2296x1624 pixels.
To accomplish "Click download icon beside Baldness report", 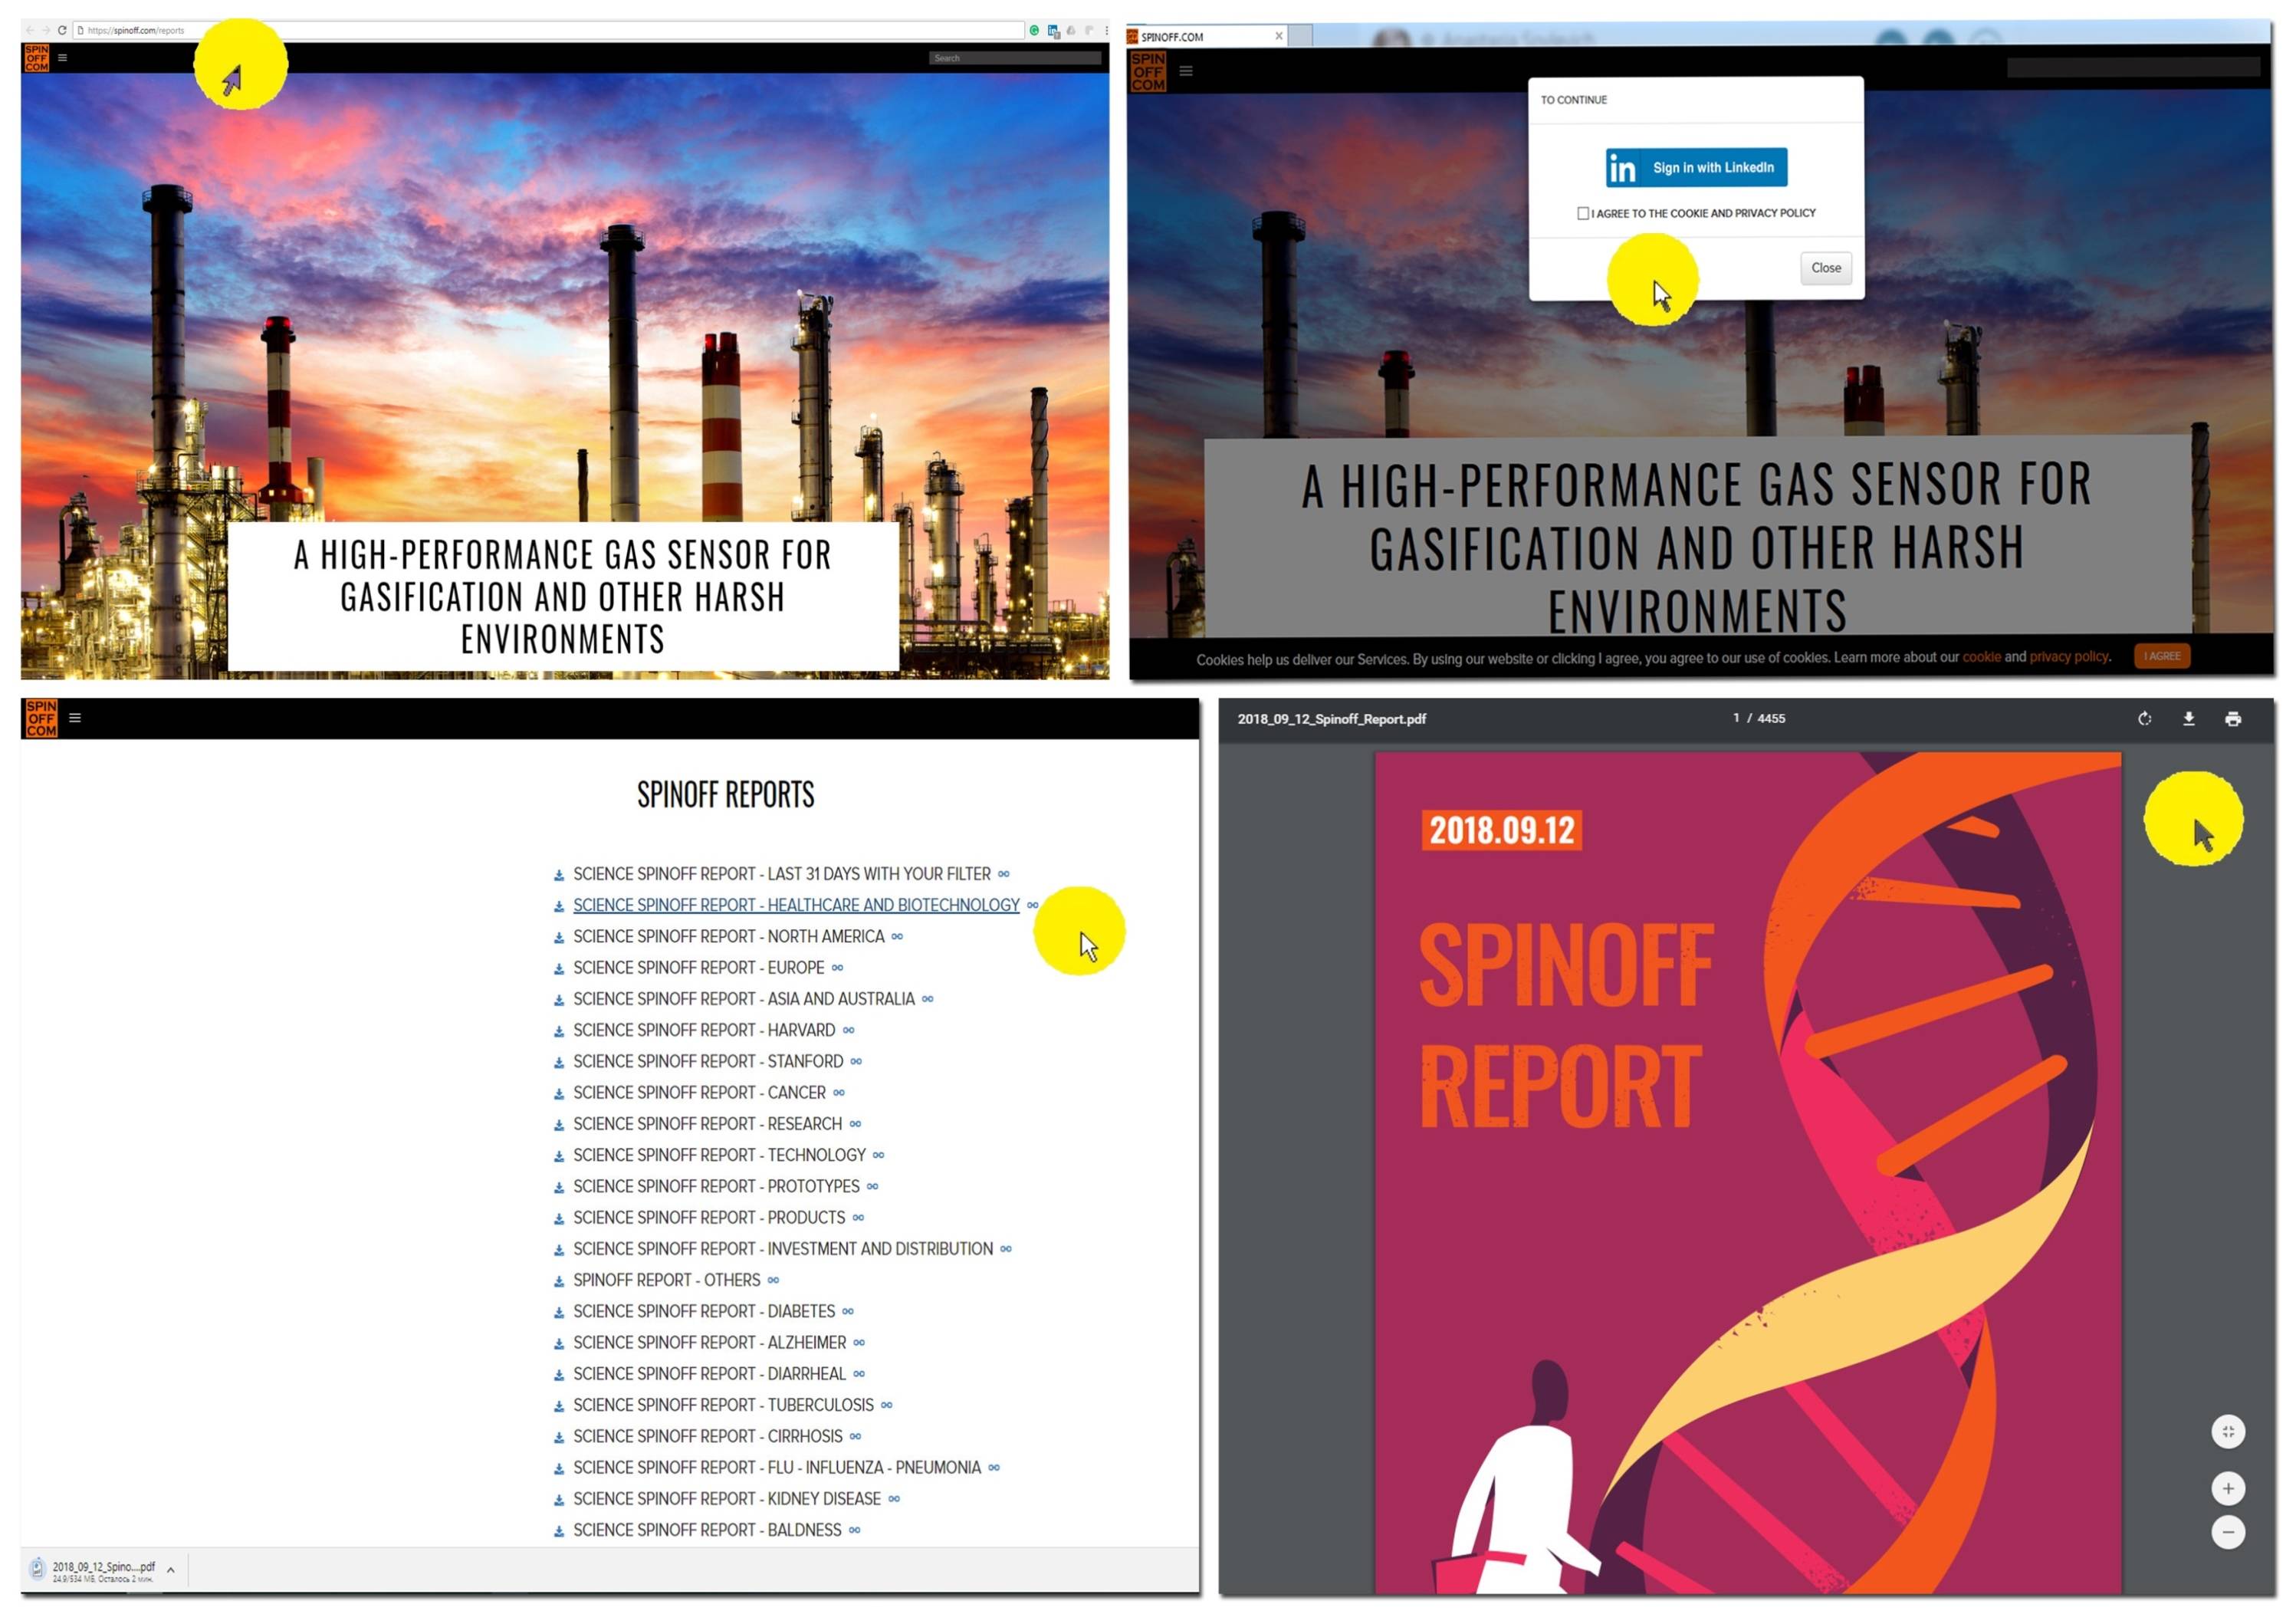I will pos(559,1532).
